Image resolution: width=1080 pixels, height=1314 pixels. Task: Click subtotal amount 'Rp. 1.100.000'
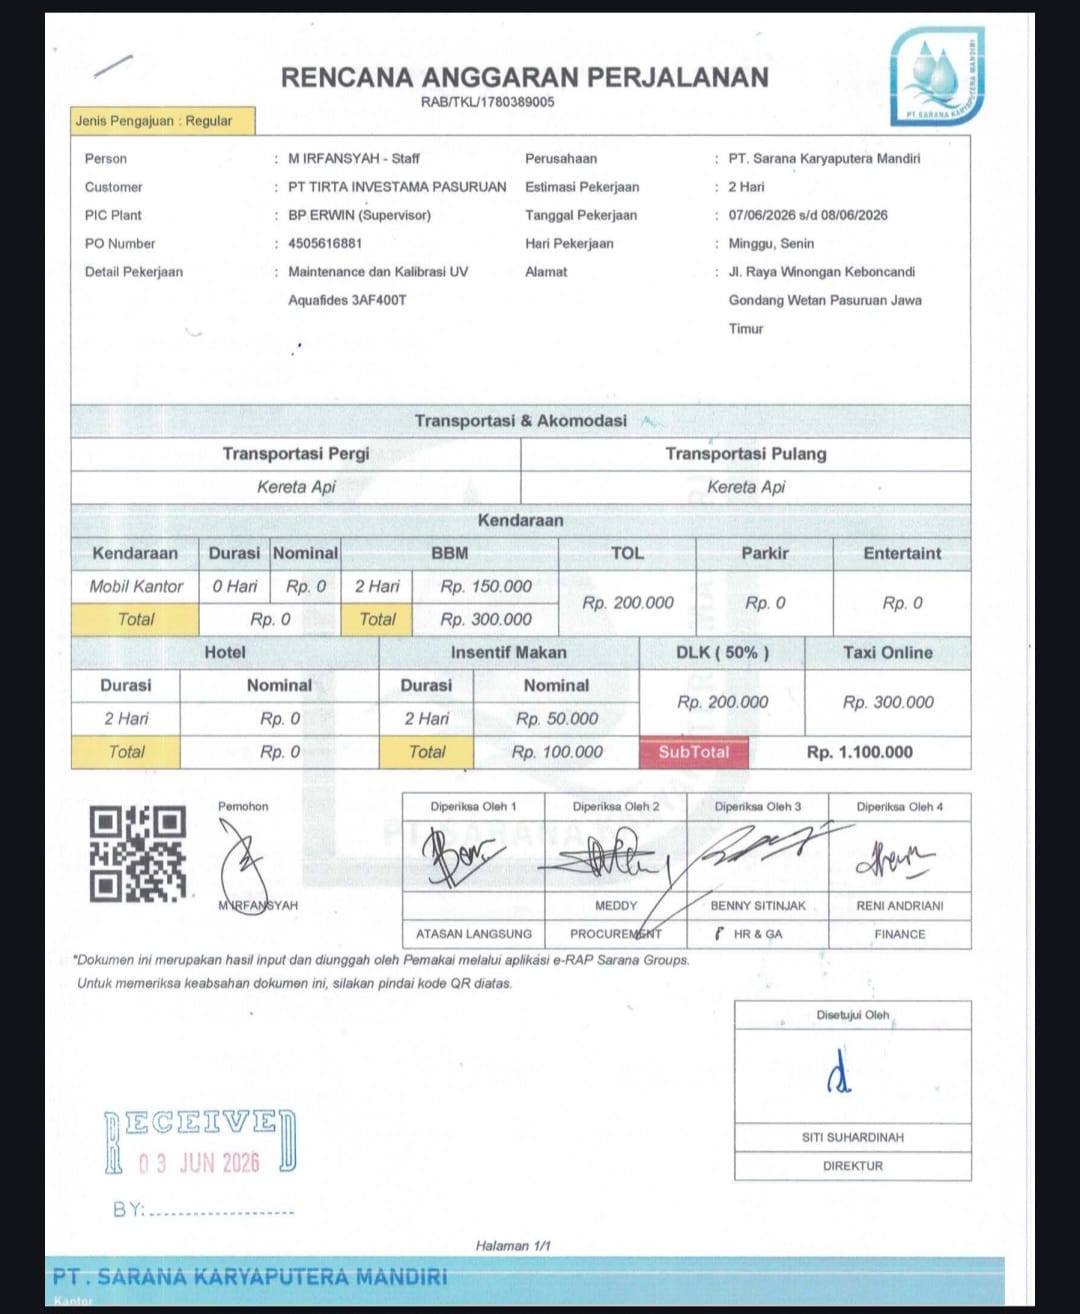tap(860, 752)
